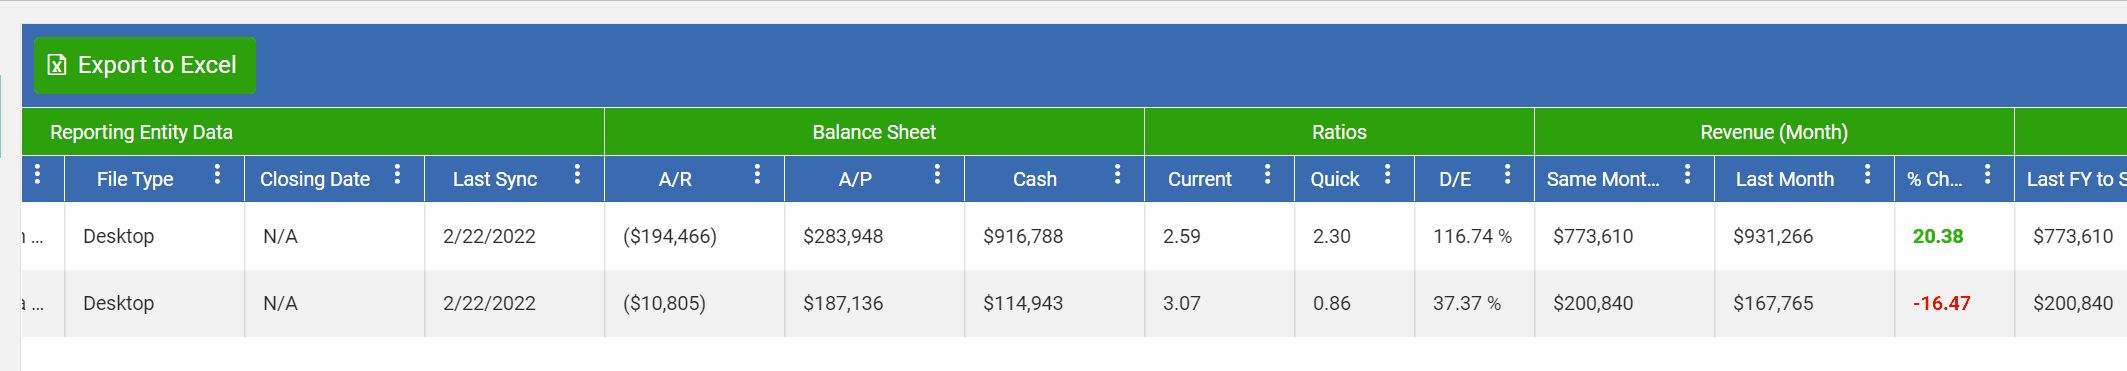Screen dimensions: 2127x371
Task: Open the Closing Date column options icon
Action: [x=397, y=175]
